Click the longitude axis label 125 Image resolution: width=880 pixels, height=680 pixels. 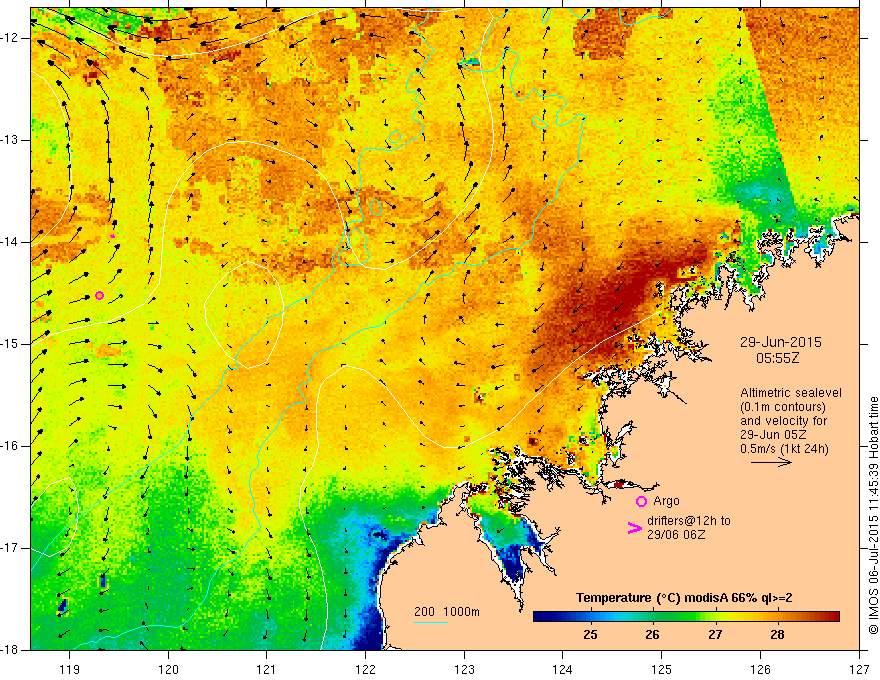coord(662,669)
